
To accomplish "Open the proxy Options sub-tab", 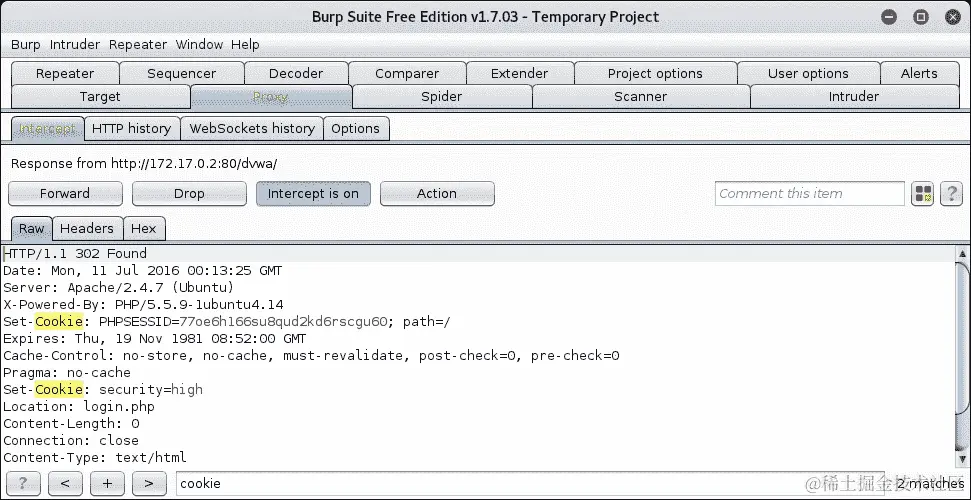I will [x=355, y=128].
